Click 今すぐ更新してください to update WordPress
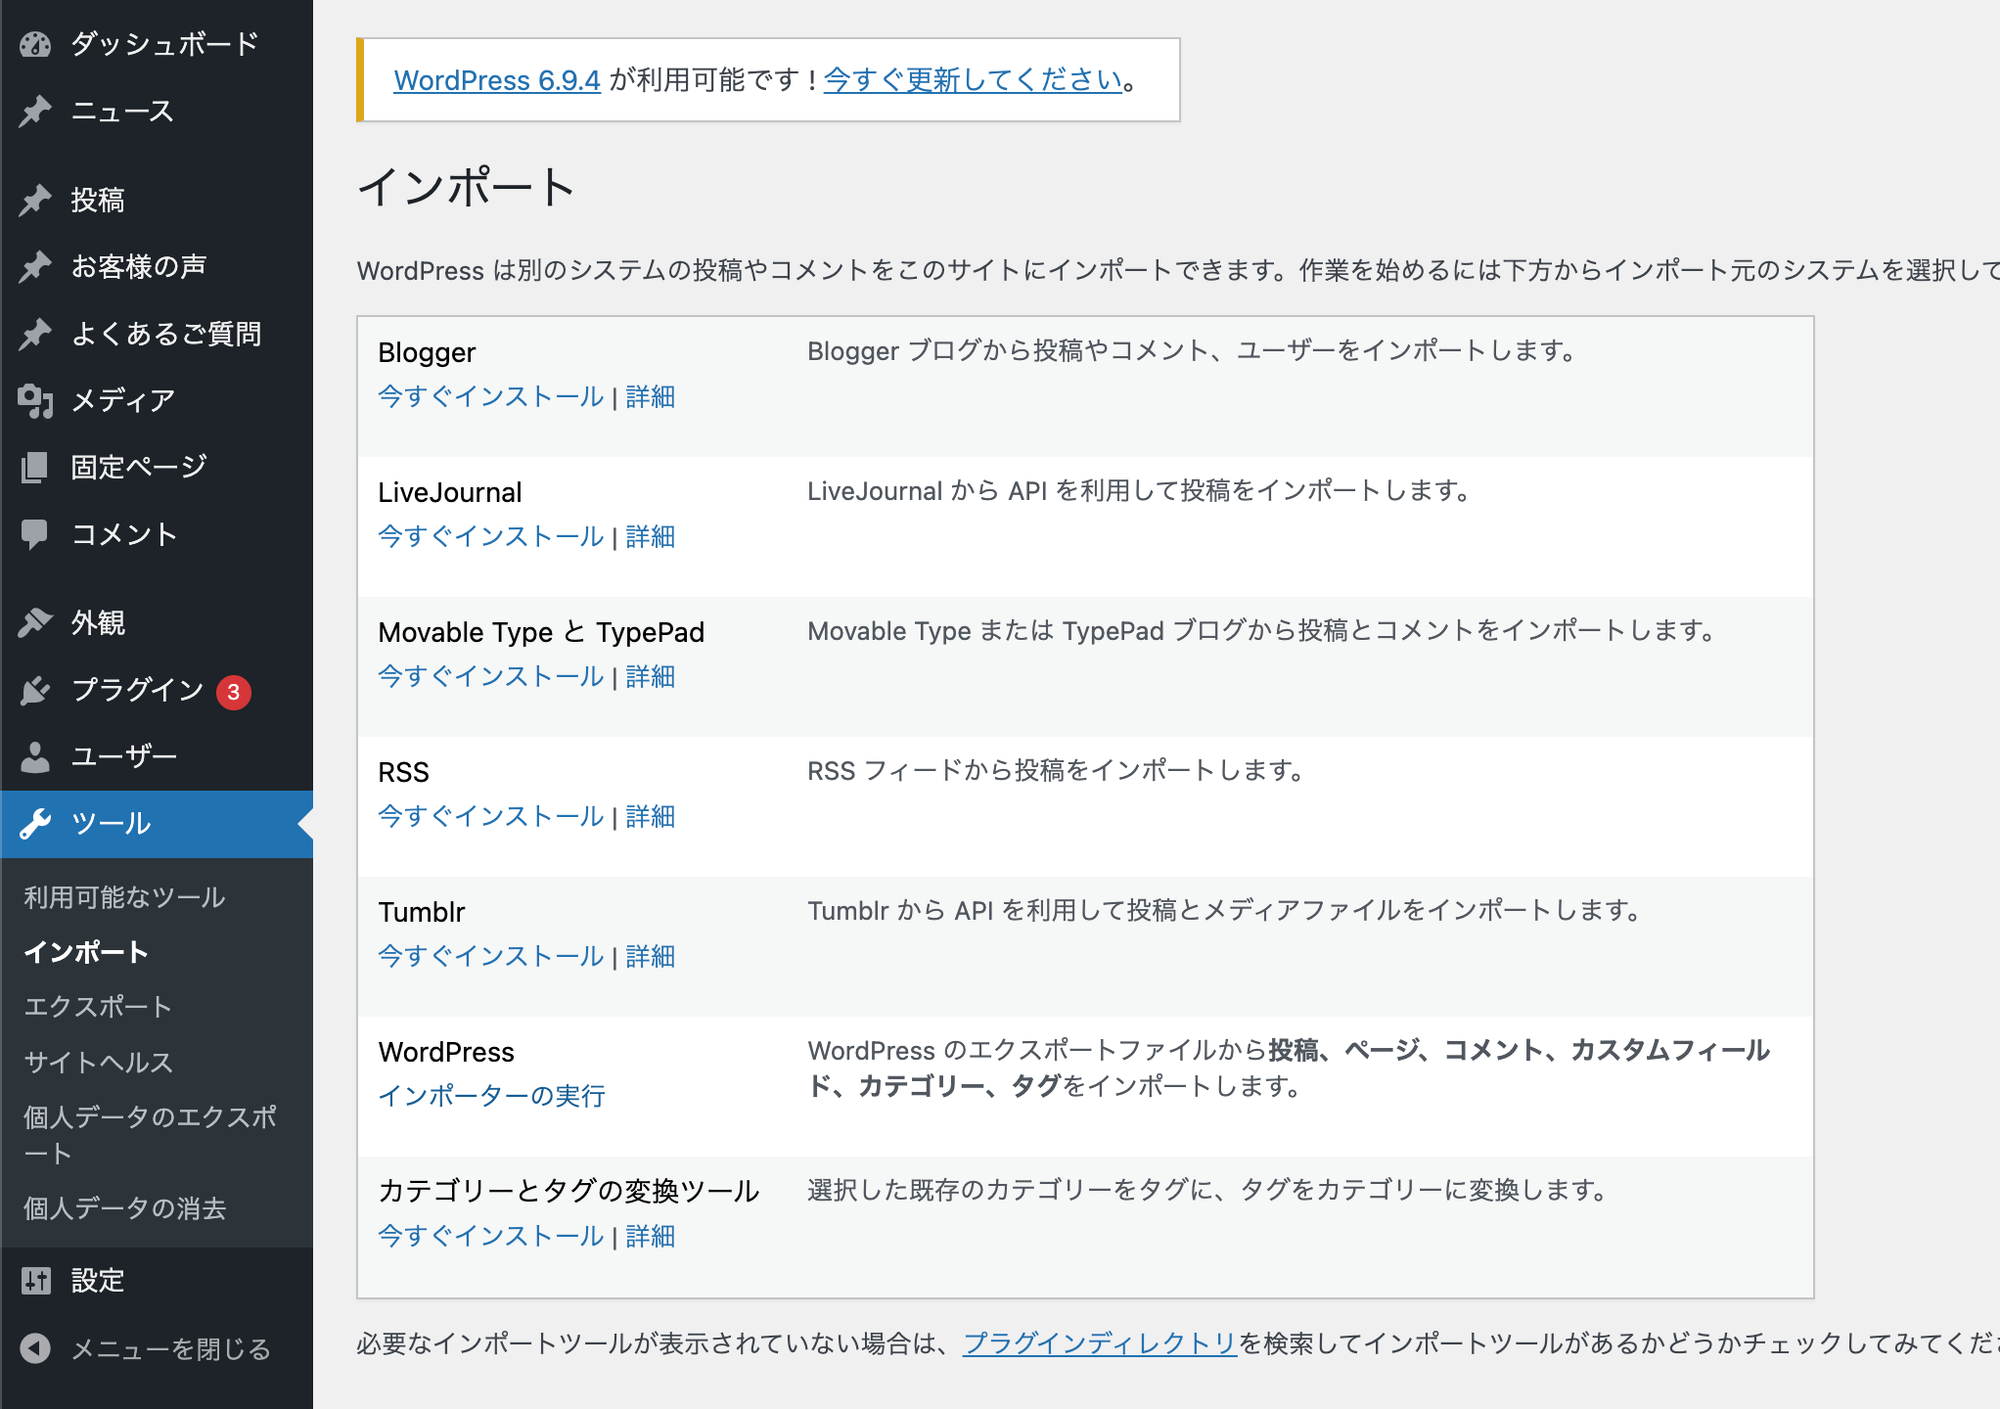Image resolution: width=2000 pixels, height=1409 pixels. (x=971, y=80)
